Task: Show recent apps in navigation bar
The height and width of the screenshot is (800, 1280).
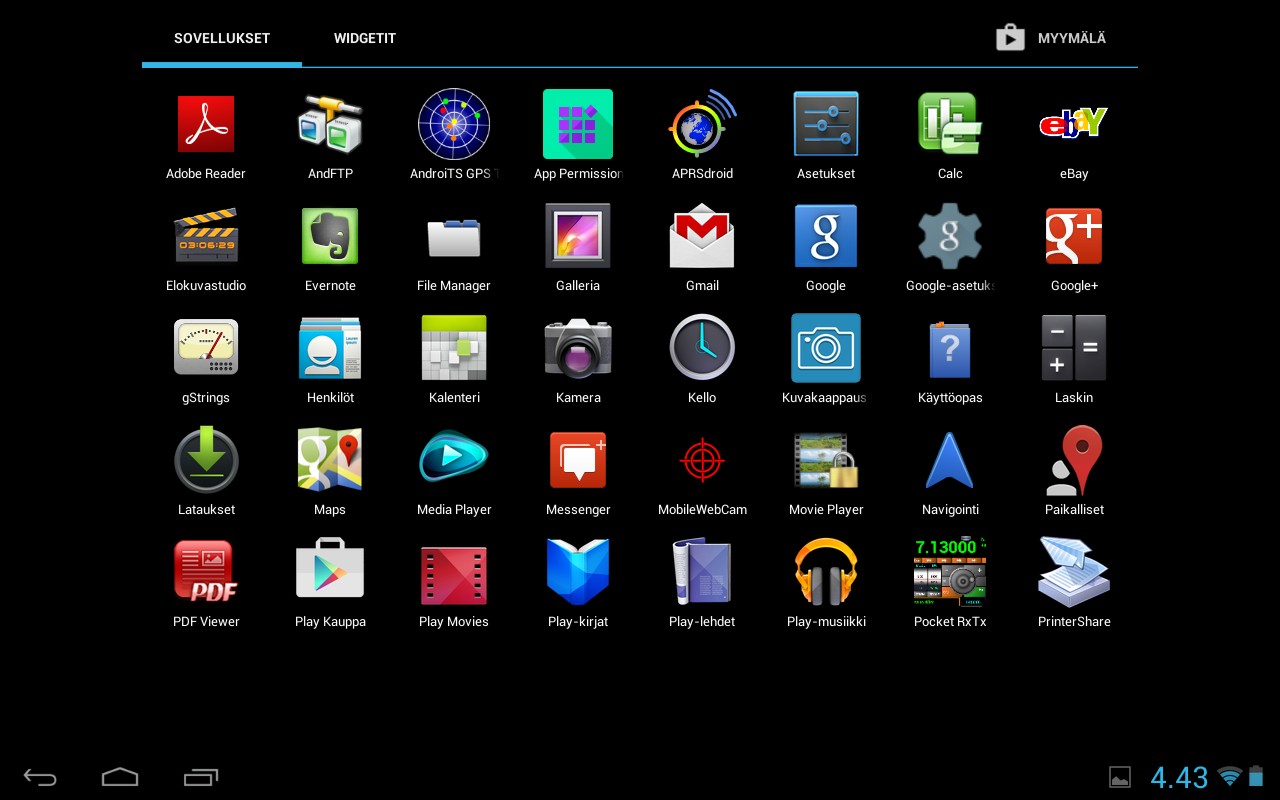Action: click(200, 777)
